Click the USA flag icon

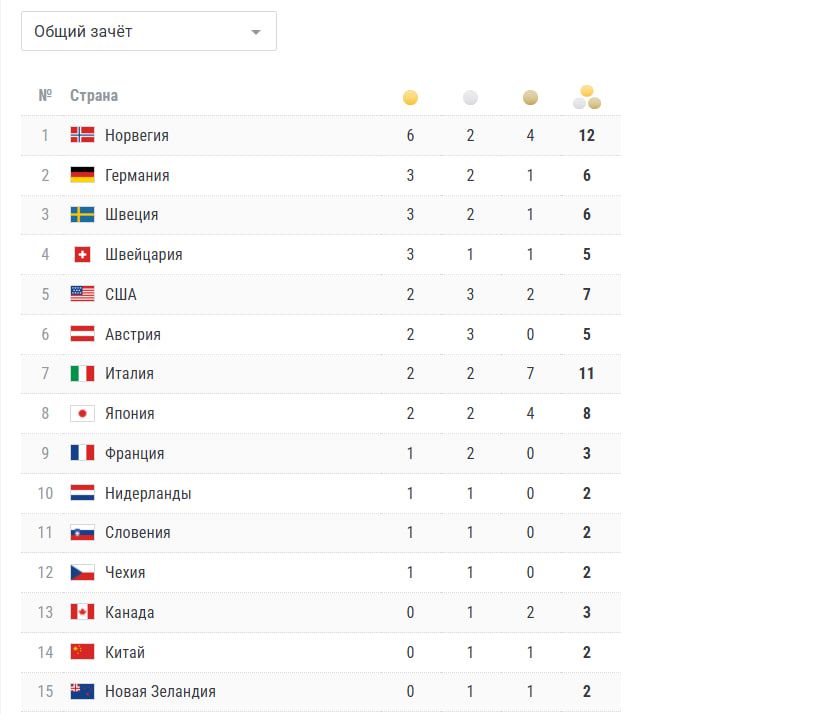[x=82, y=294]
